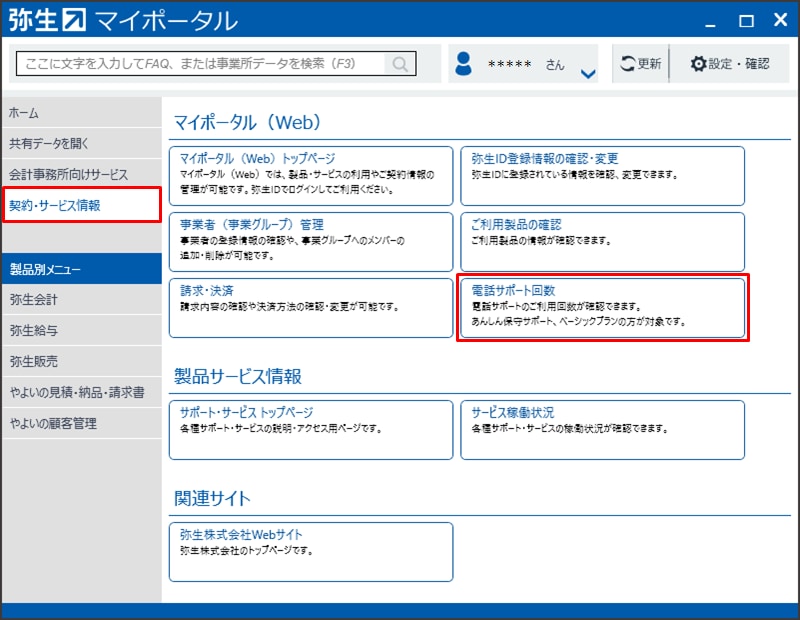Screen dimensions: 800x620
Task: Maximize the マイポータル window
Action: [746, 21]
